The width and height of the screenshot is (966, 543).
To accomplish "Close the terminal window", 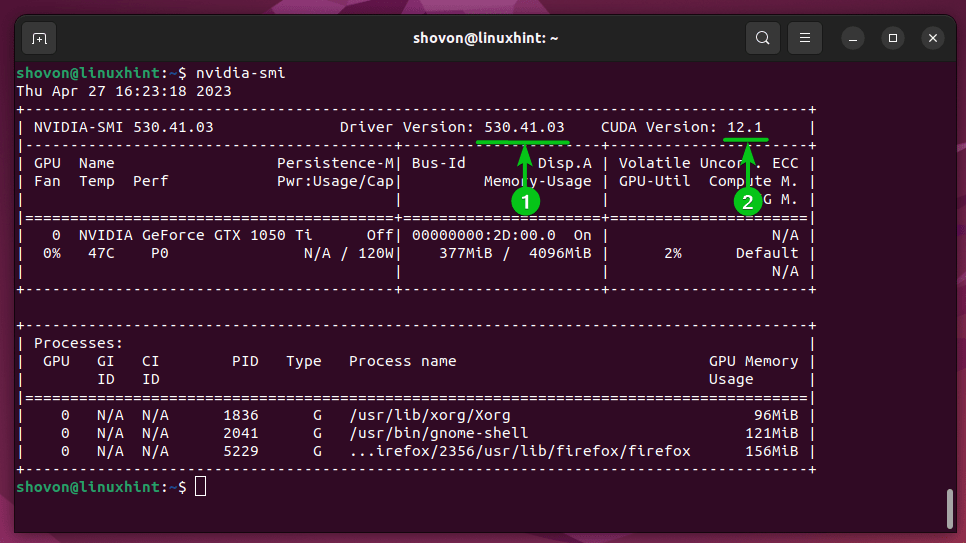I will point(933,38).
